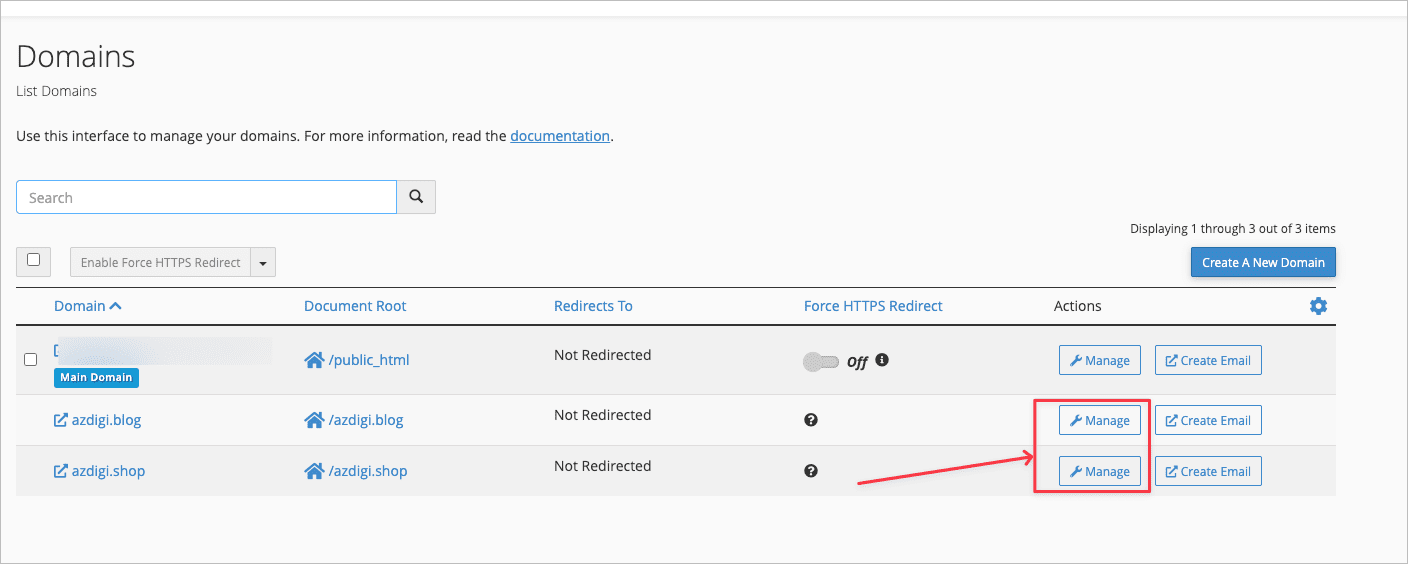The image size is (1408, 564).
Task: Sort by Force HTTPS Redirect column header
Action: tap(872, 306)
